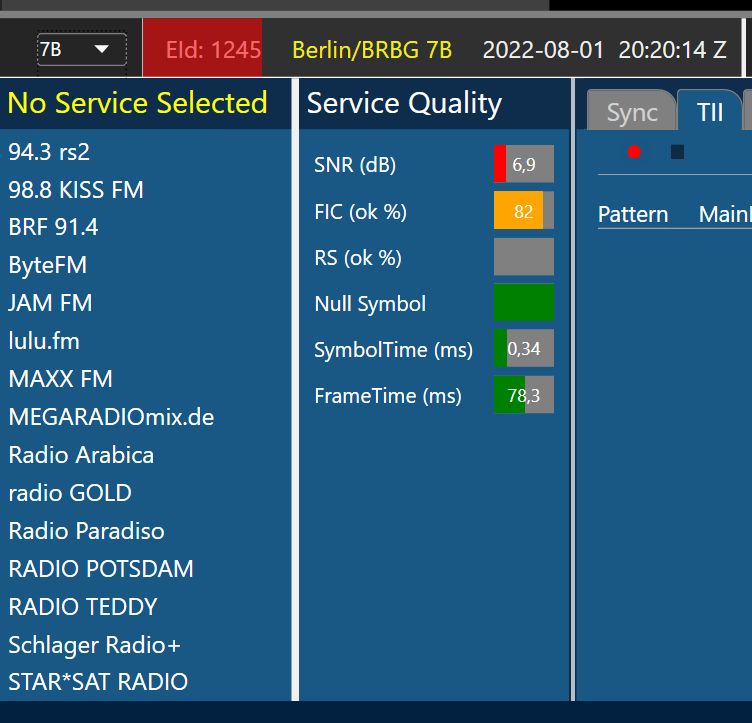Click the FrameTime (ms) value bar
Screen dimensions: 752x723
[x=523, y=395]
